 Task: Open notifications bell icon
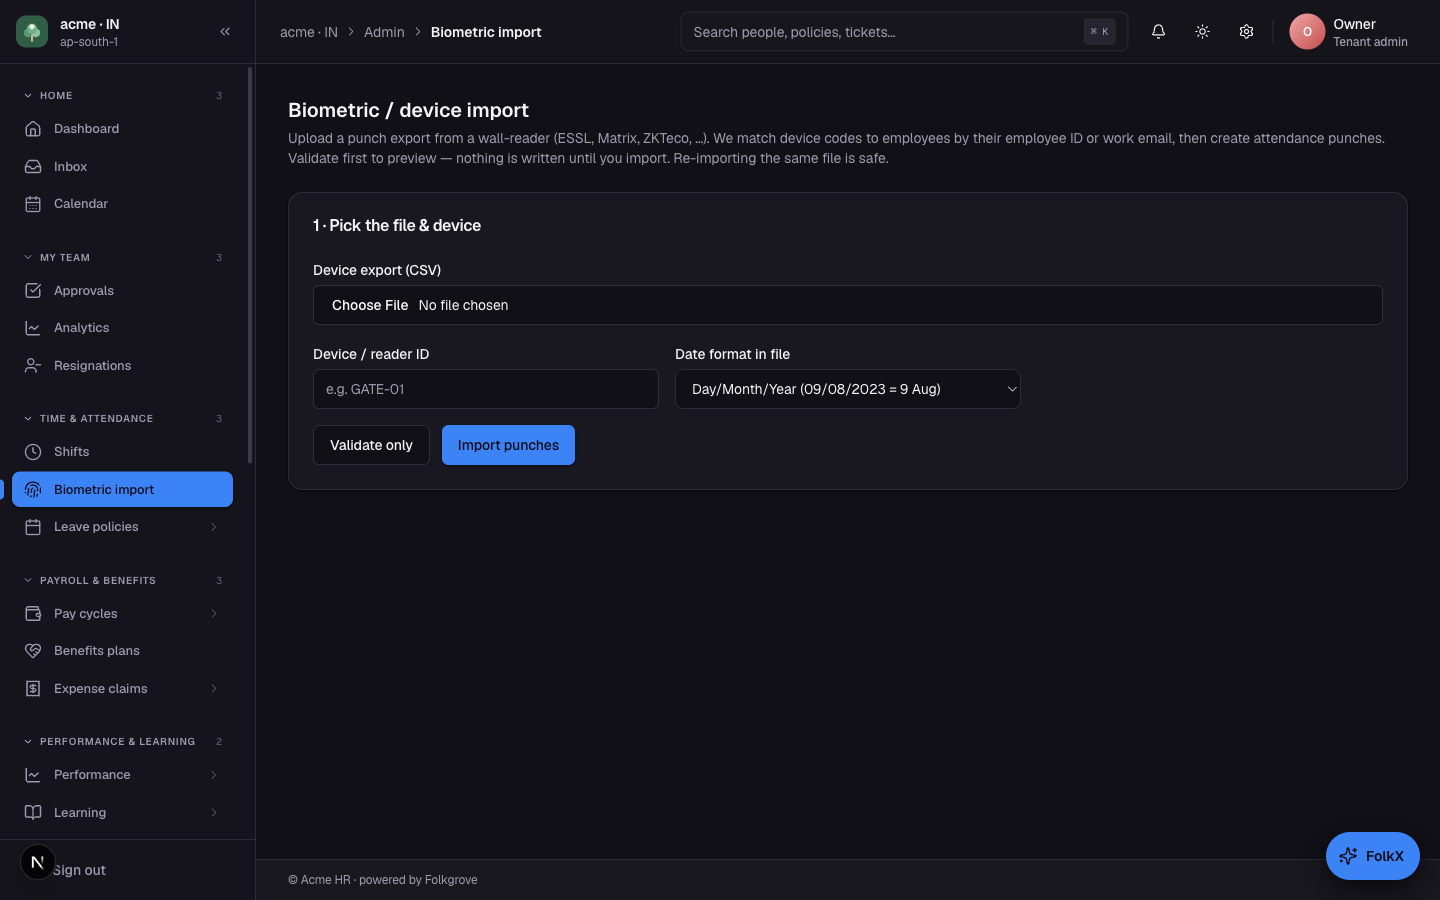(x=1158, y=32)
